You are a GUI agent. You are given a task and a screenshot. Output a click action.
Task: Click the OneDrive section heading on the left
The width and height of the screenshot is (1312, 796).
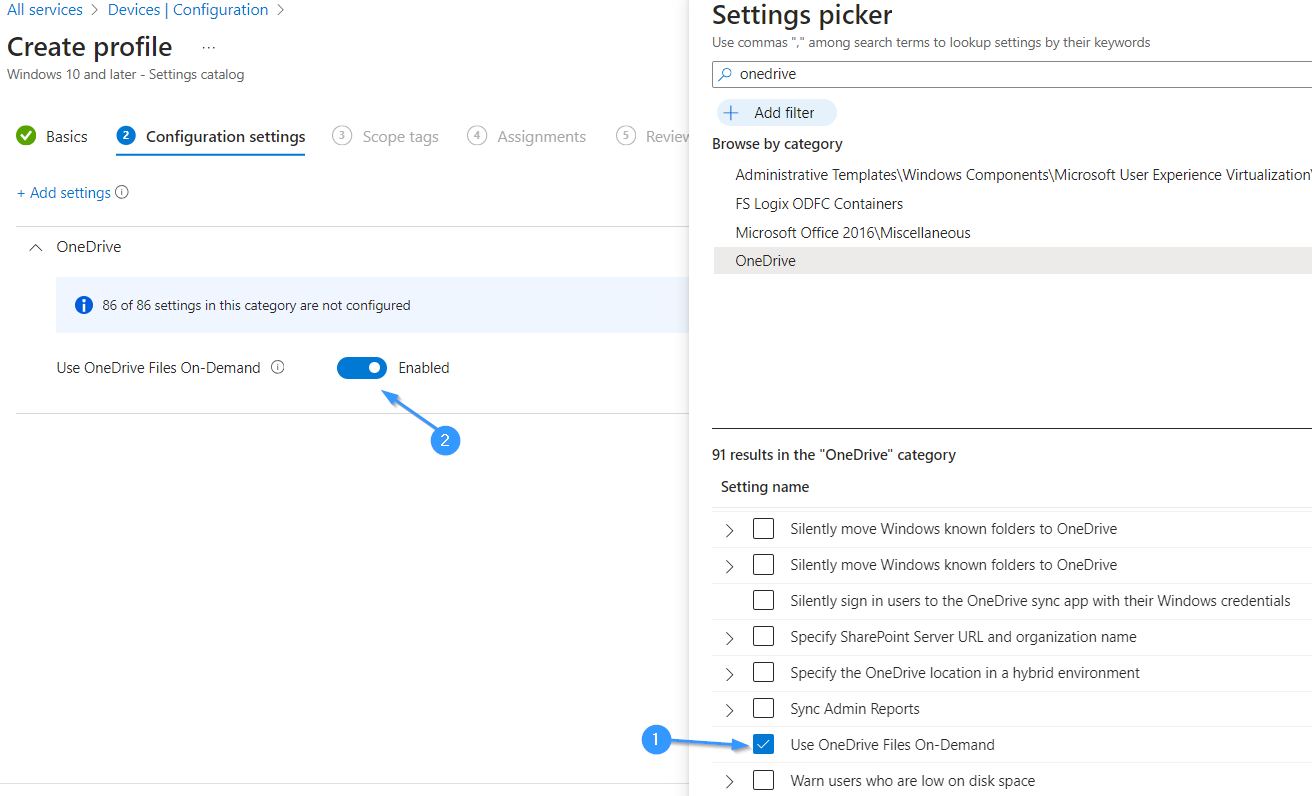pos(89,247)
